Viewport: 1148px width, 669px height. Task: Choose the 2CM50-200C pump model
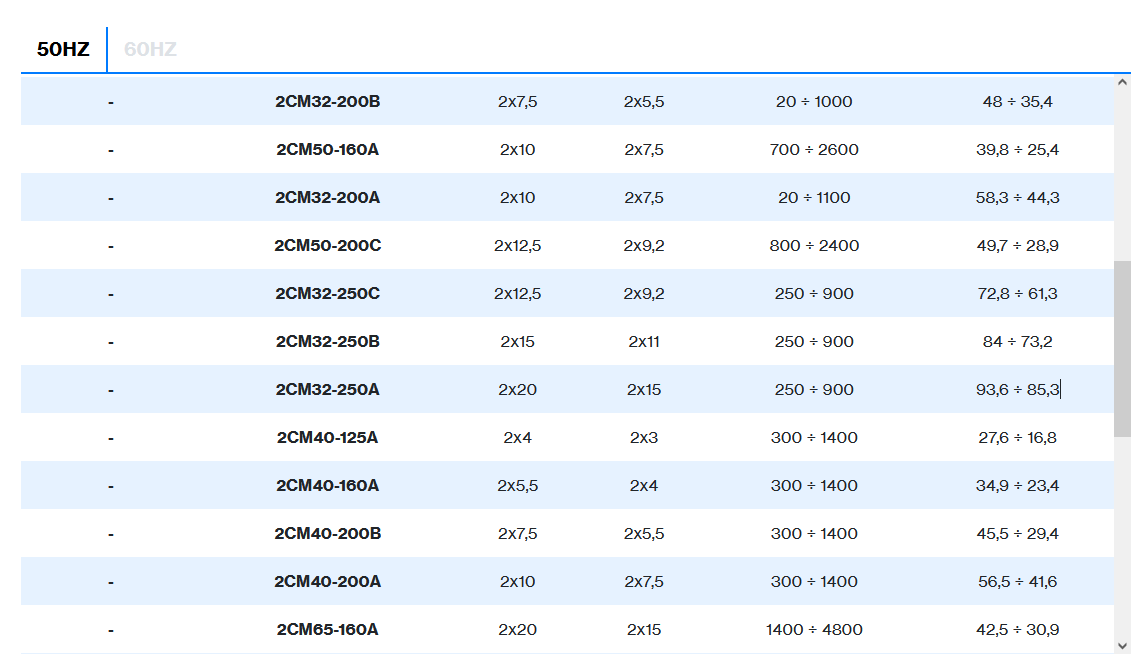coord(327,245)
